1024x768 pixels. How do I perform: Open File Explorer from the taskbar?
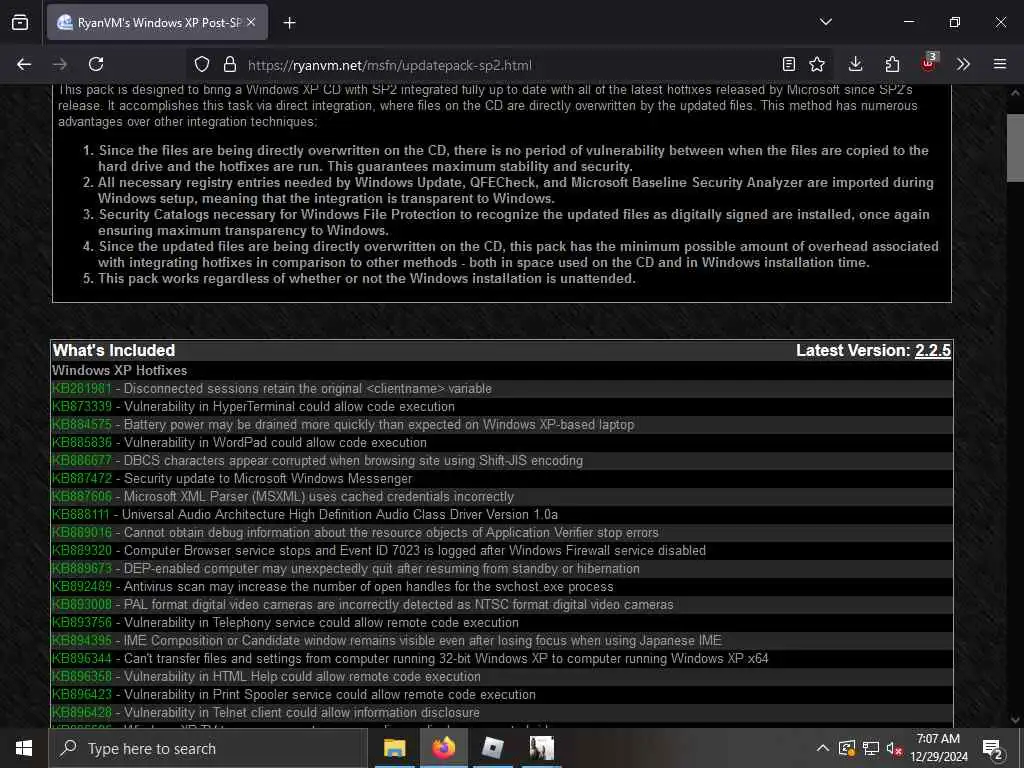click(x=394, y=748)
